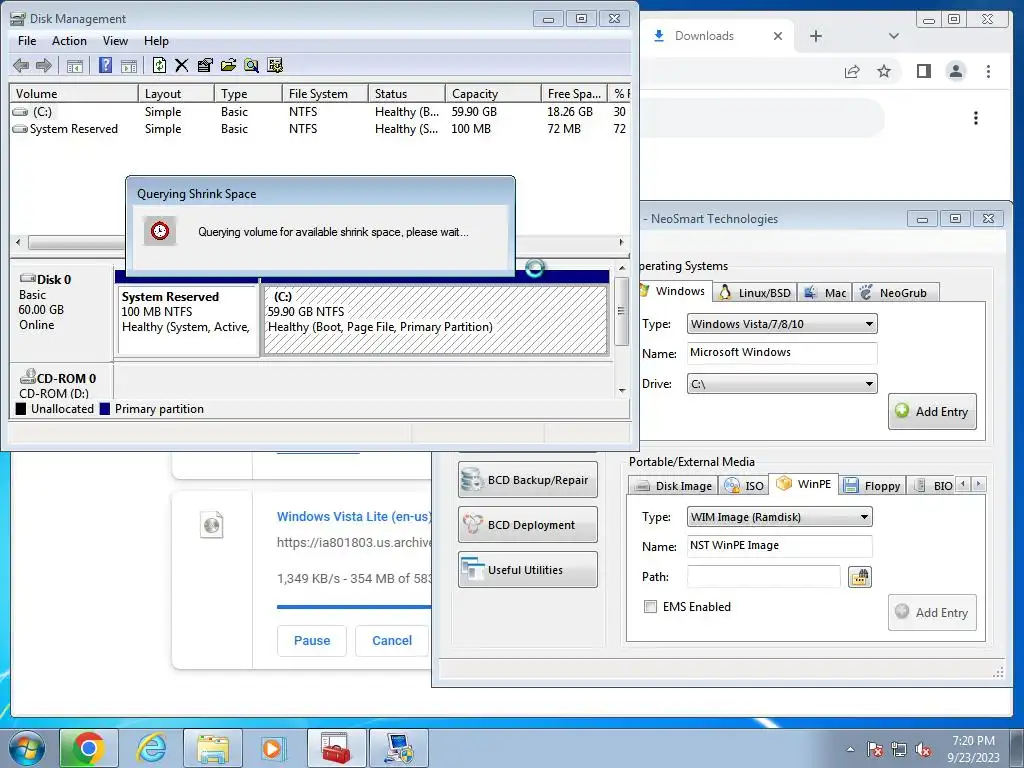Image resolution: width=1024 pixels, height=768 pixels.
Task: Toggle the action pane toolbar icon
Action: 129,65
